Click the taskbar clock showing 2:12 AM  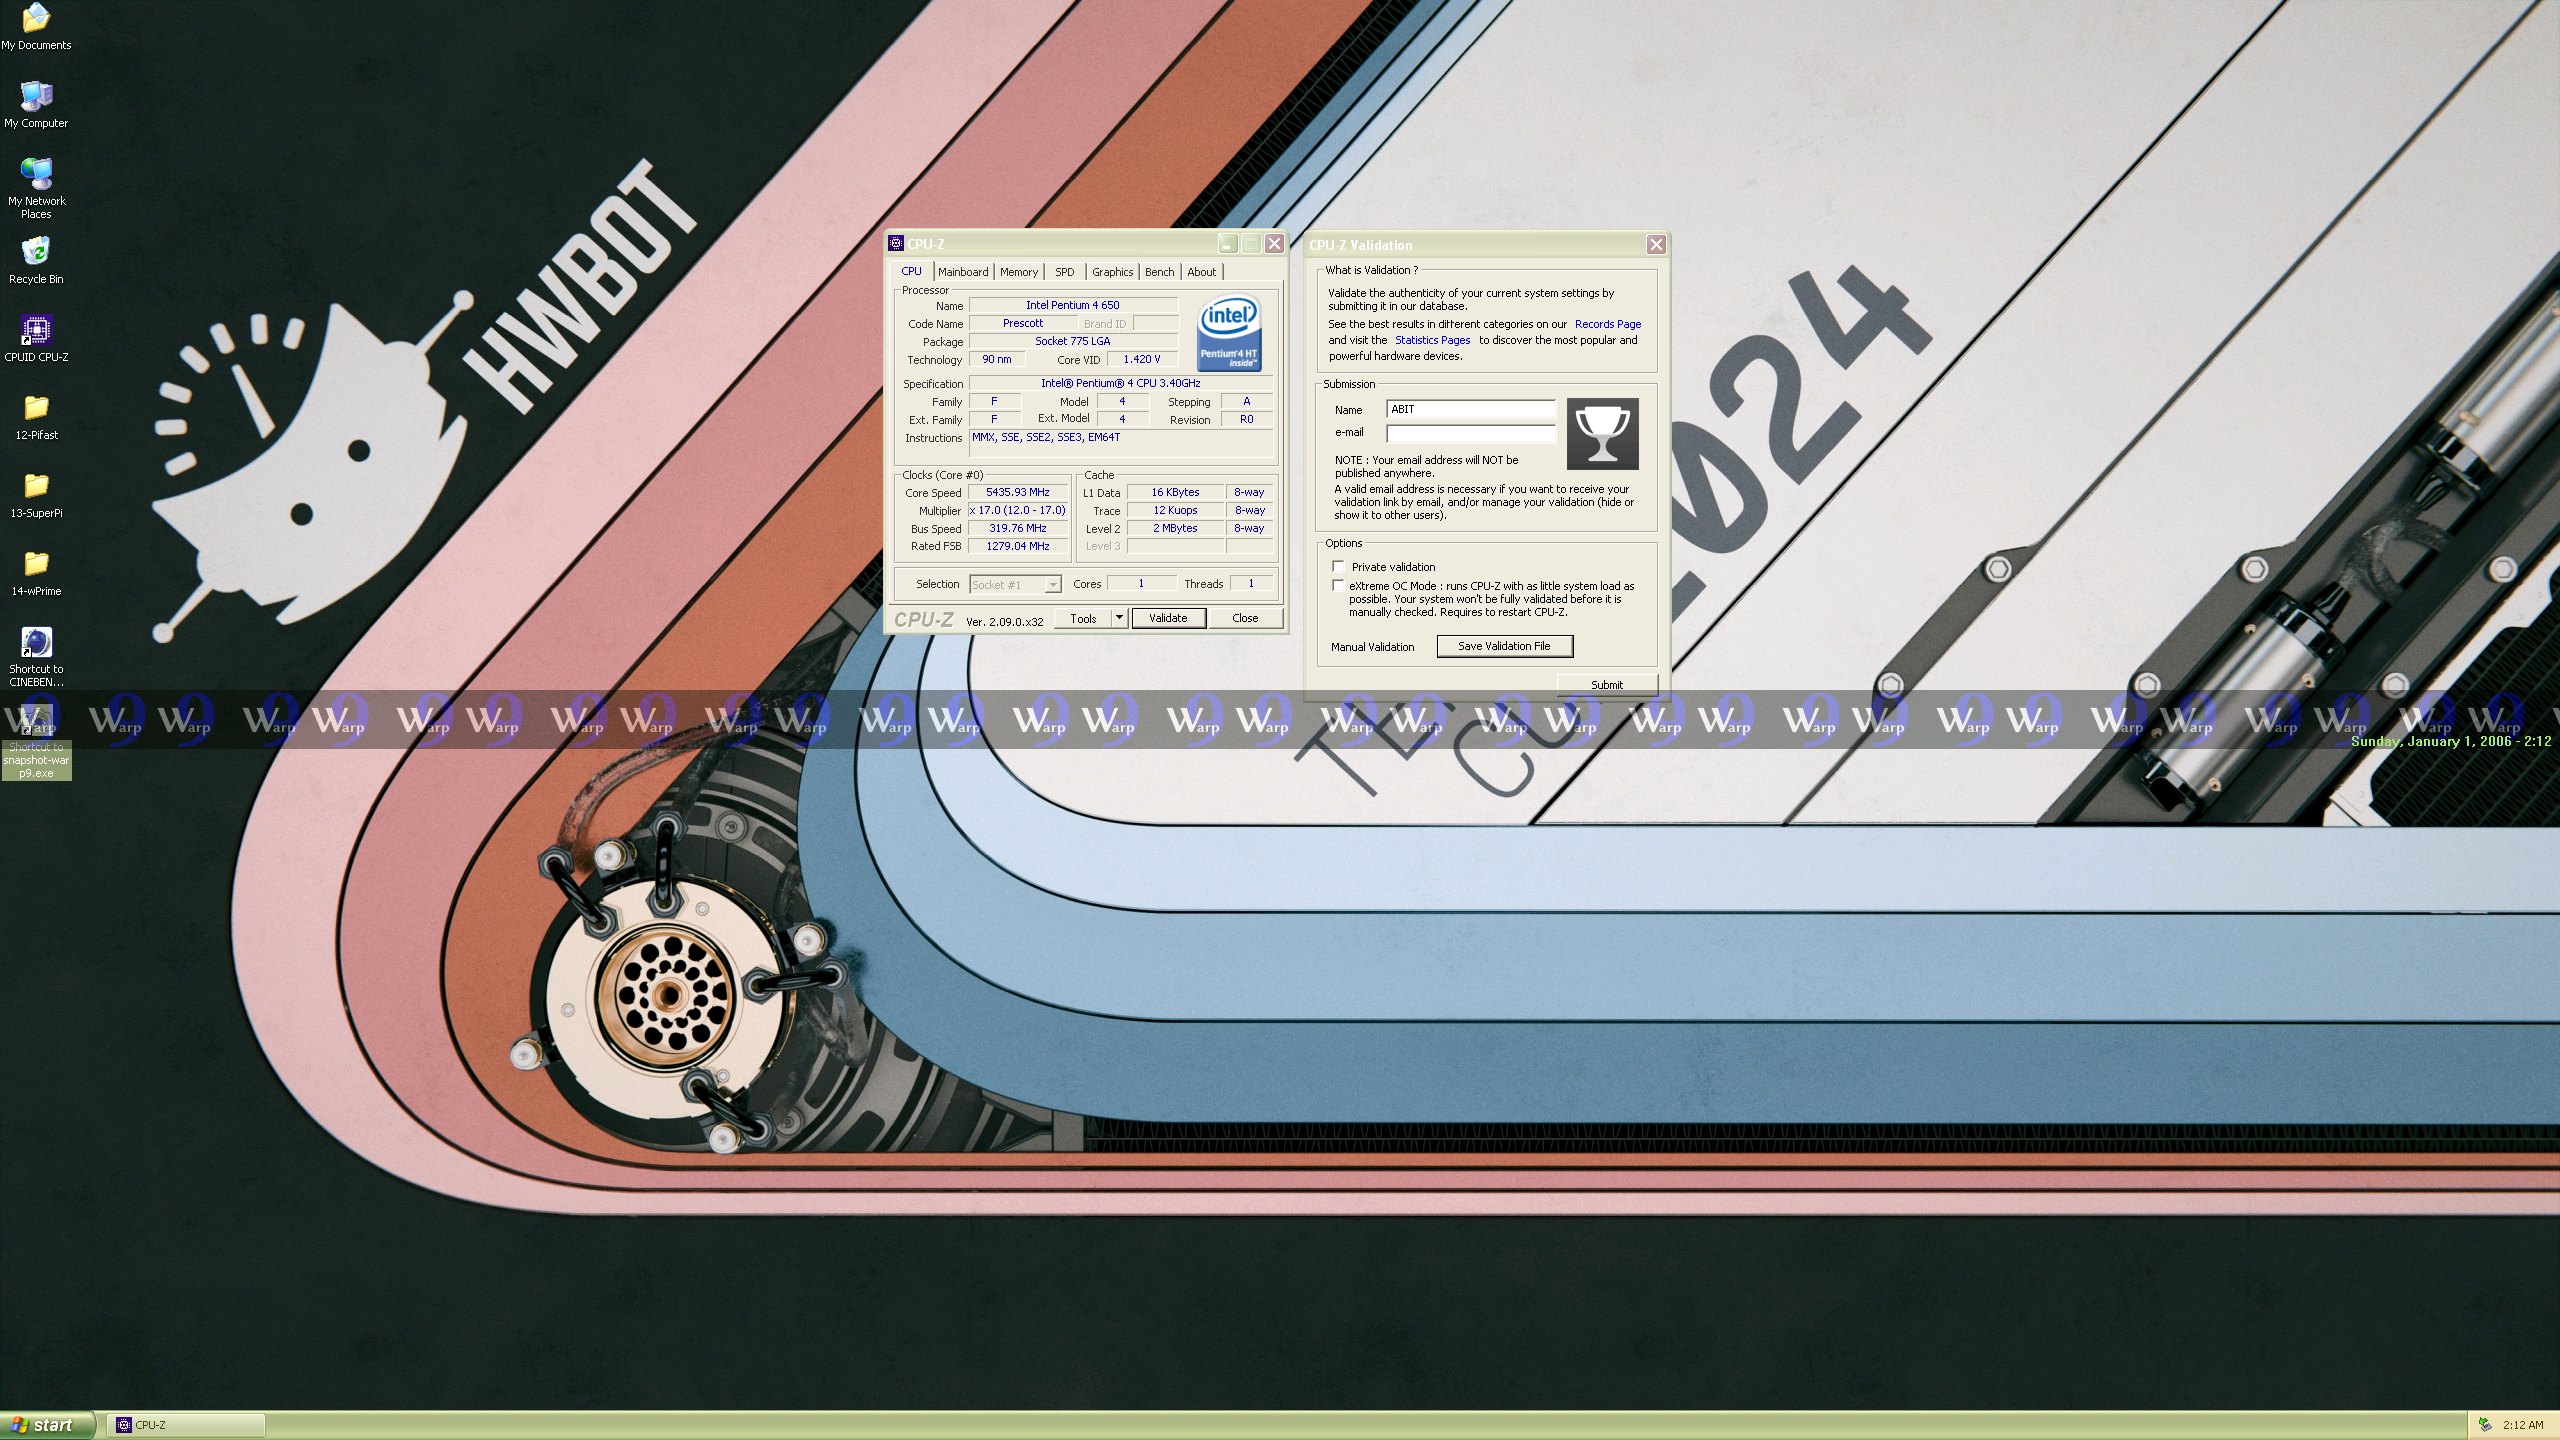(x=2523, y=1425)
